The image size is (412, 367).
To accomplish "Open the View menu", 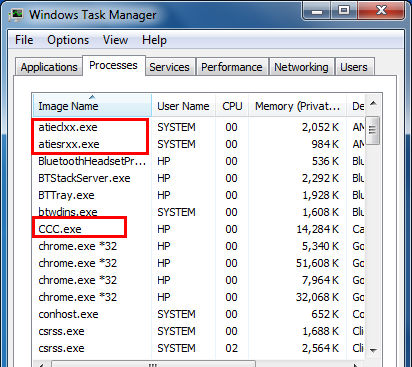I will [x=115, y=40].
